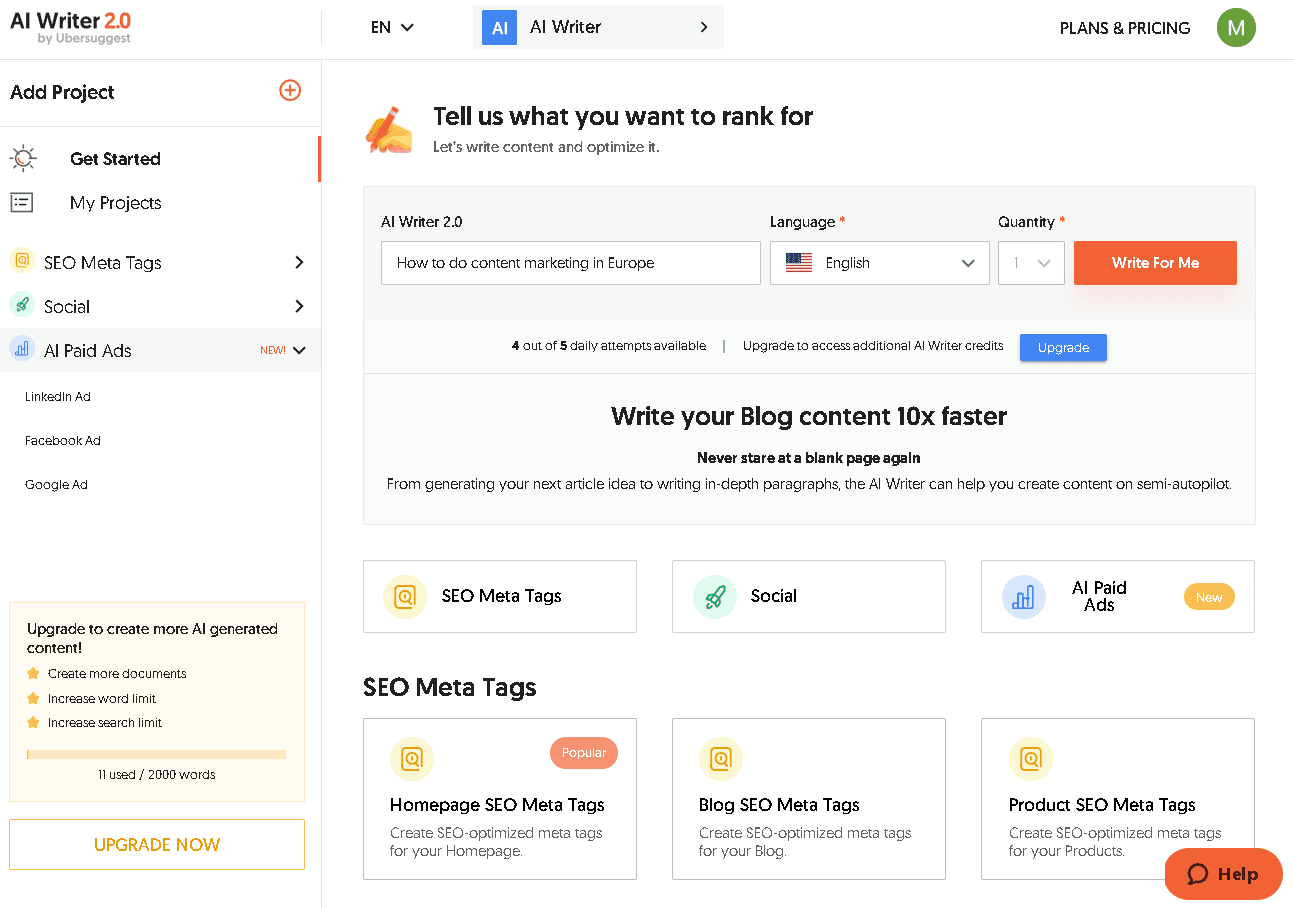Click the Homepage SEO Meta Tags card icon
This screenshot has height=908, width=1293.
click(x=412, y=759)
